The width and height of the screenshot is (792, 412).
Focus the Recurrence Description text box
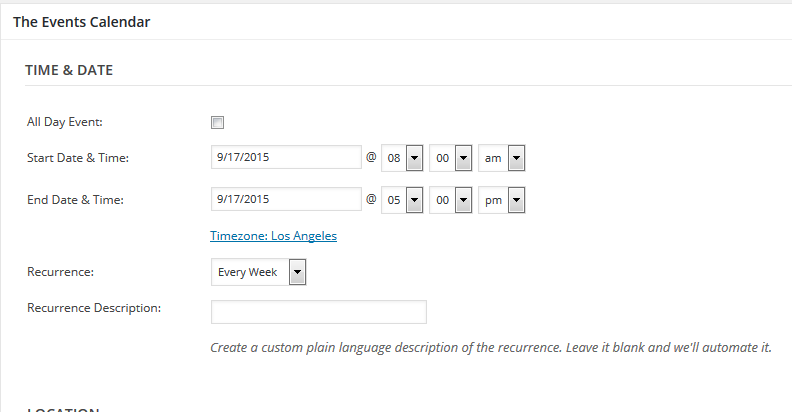(318, 312)
